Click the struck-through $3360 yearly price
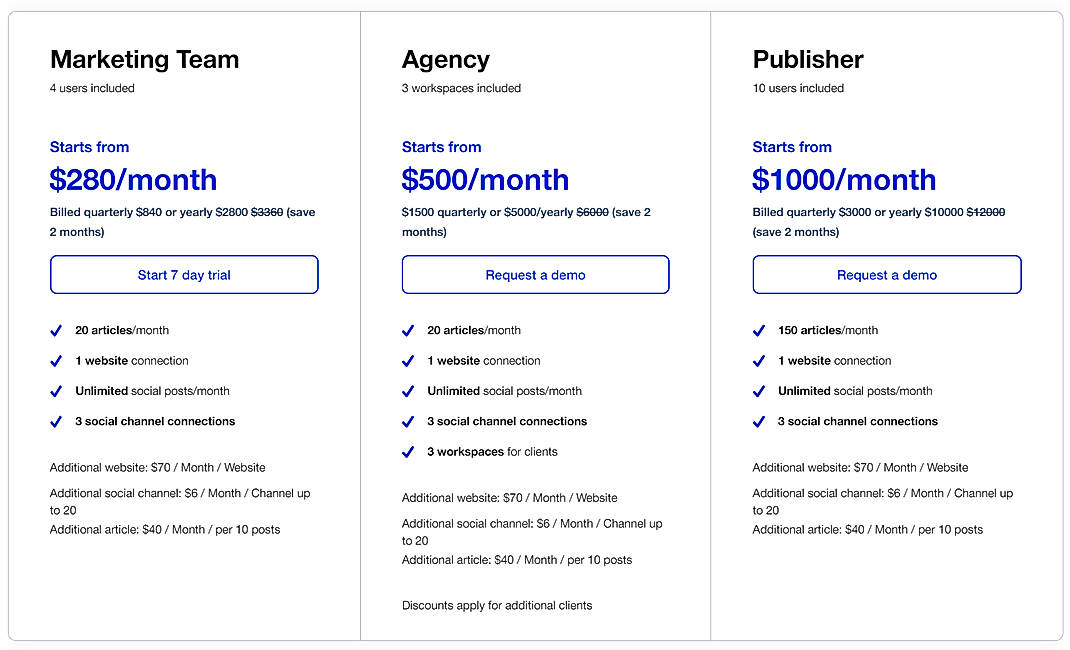The height and width of the screenshot is (650, 1070). point(266,212)
